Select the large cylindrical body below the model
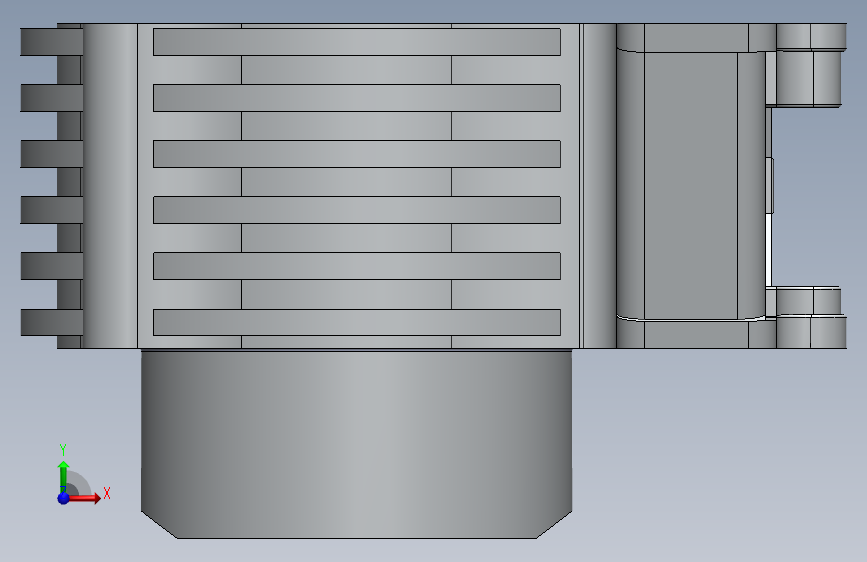 click(x=357, y=444)
